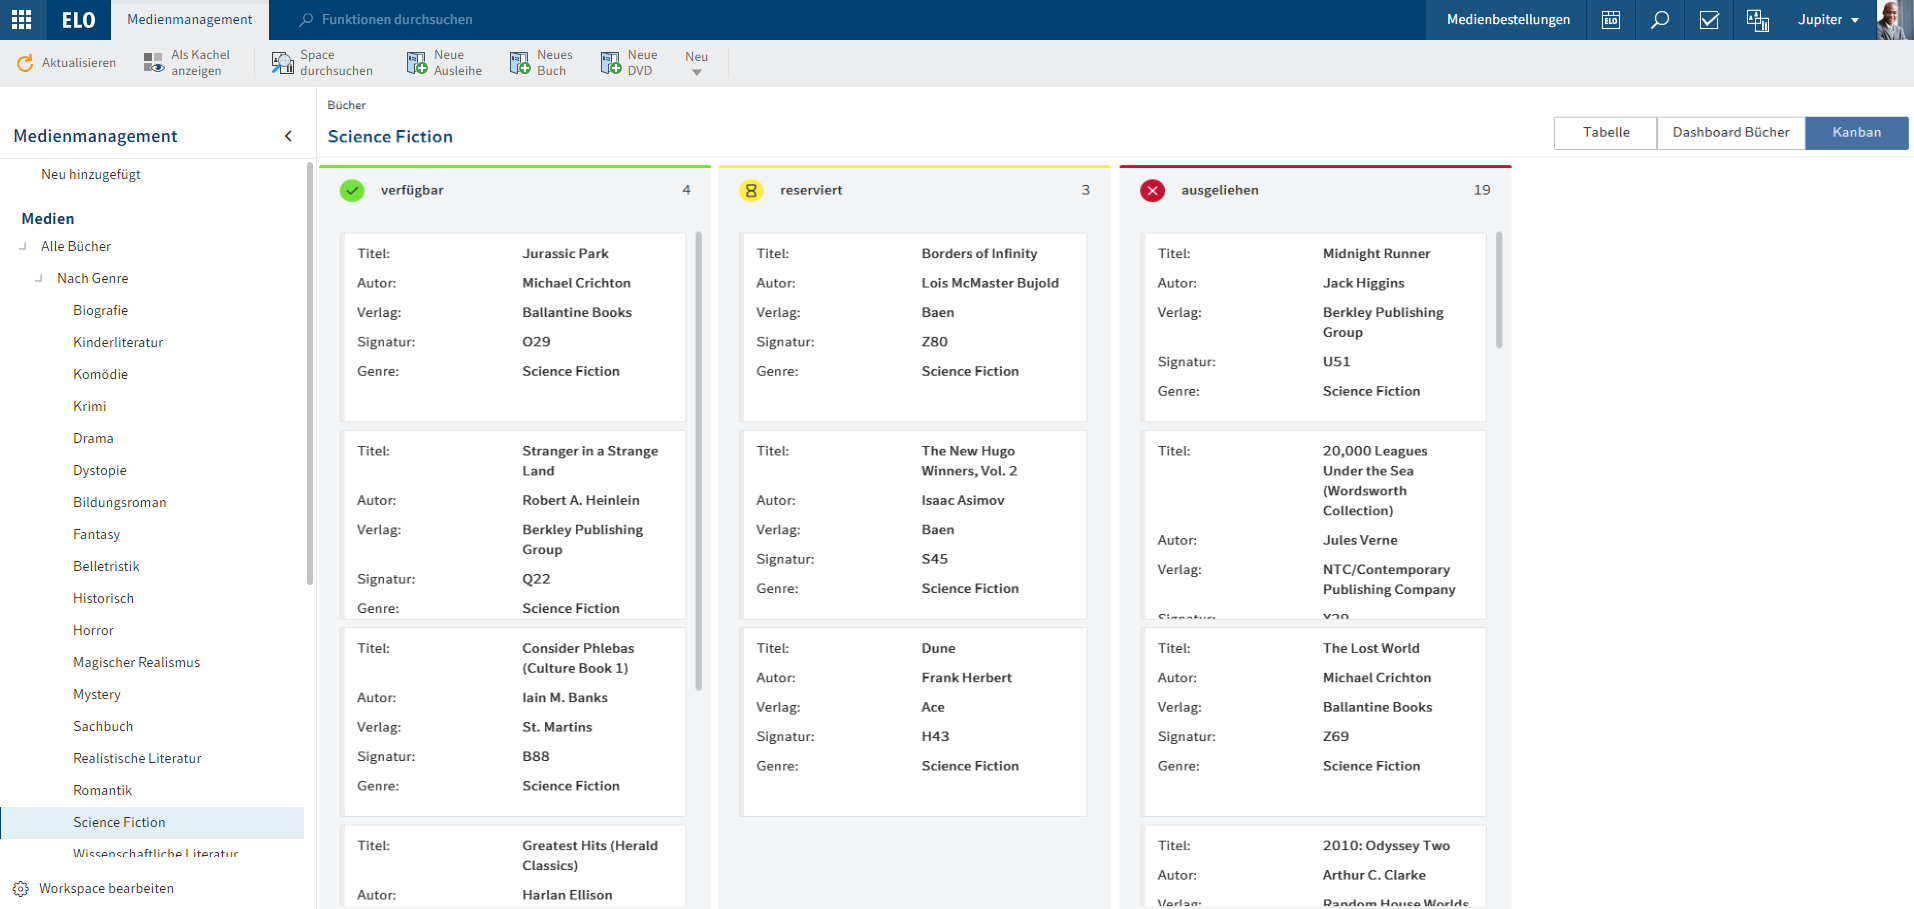Select the Kinderliteratur genre
Screen dimensions: 1914x909
(x=118, y=342)
